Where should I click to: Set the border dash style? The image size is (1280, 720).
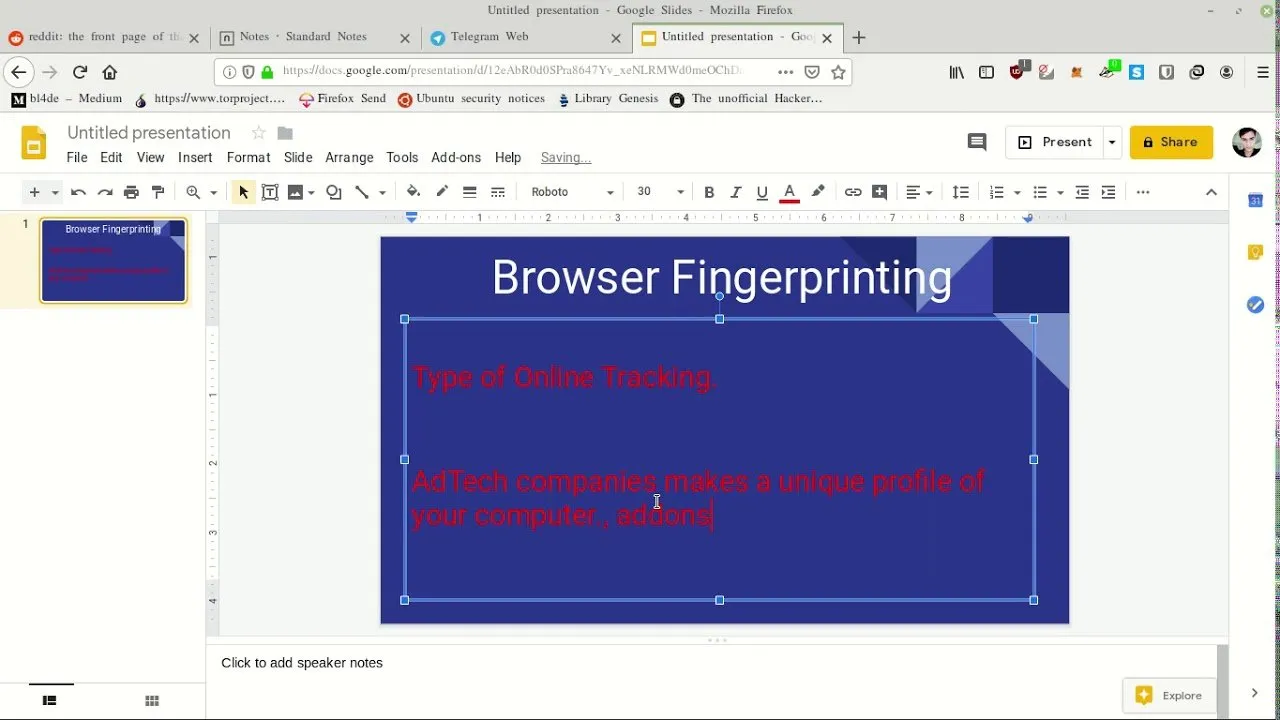pyautogui.click(x=497, y=192)
